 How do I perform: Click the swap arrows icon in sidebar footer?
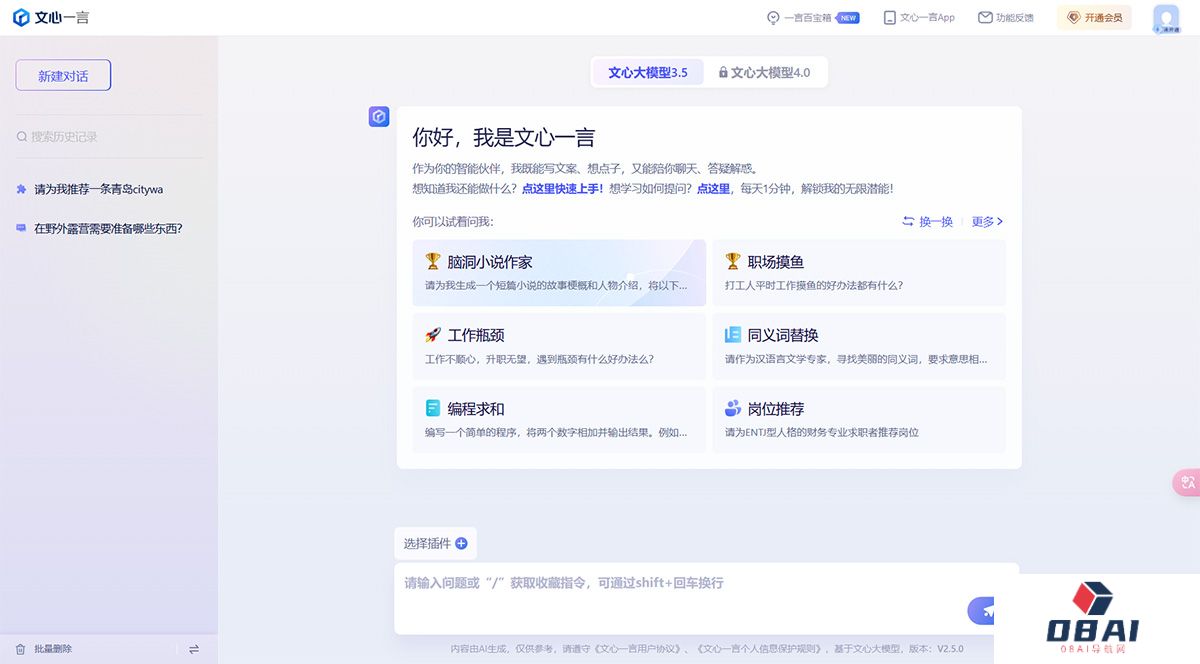pyautogui.click(x=194, y=649)
